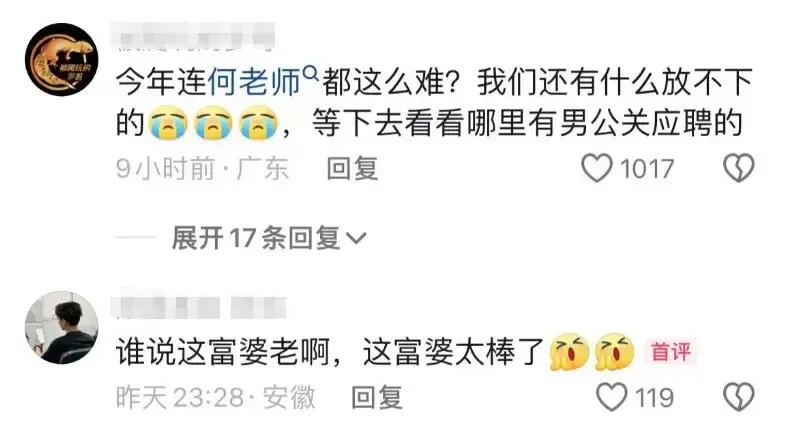787x437 pixels.
Task: Open blurred username of first commenter
Action: [x=192, y=37]
